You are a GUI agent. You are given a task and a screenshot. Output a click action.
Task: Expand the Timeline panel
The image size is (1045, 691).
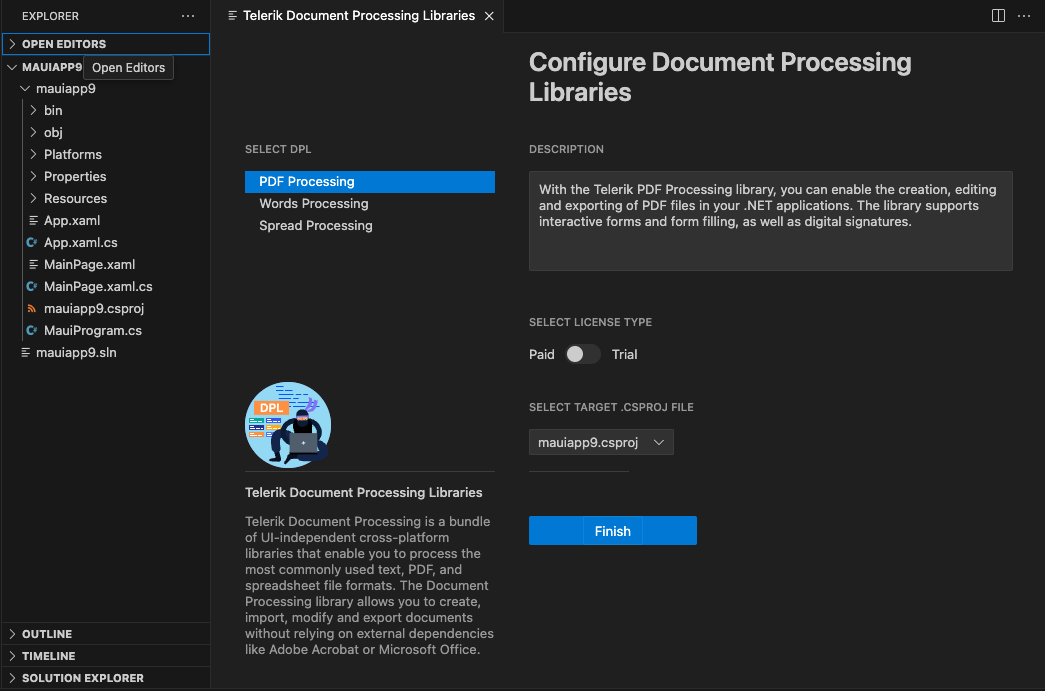(106, 656)
